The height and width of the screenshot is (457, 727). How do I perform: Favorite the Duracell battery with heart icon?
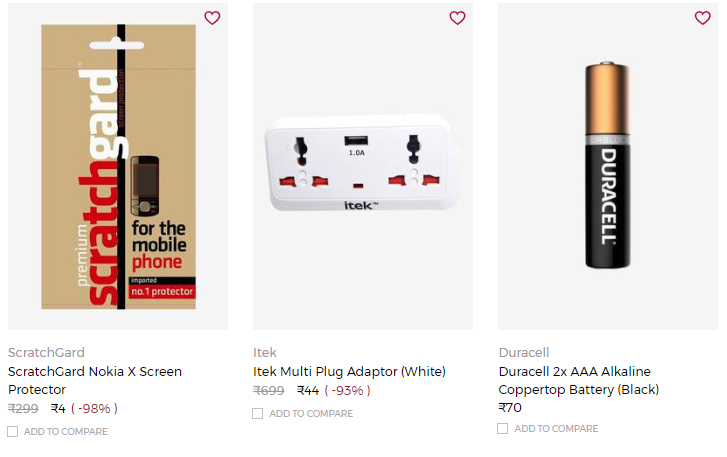pos(702,18)
